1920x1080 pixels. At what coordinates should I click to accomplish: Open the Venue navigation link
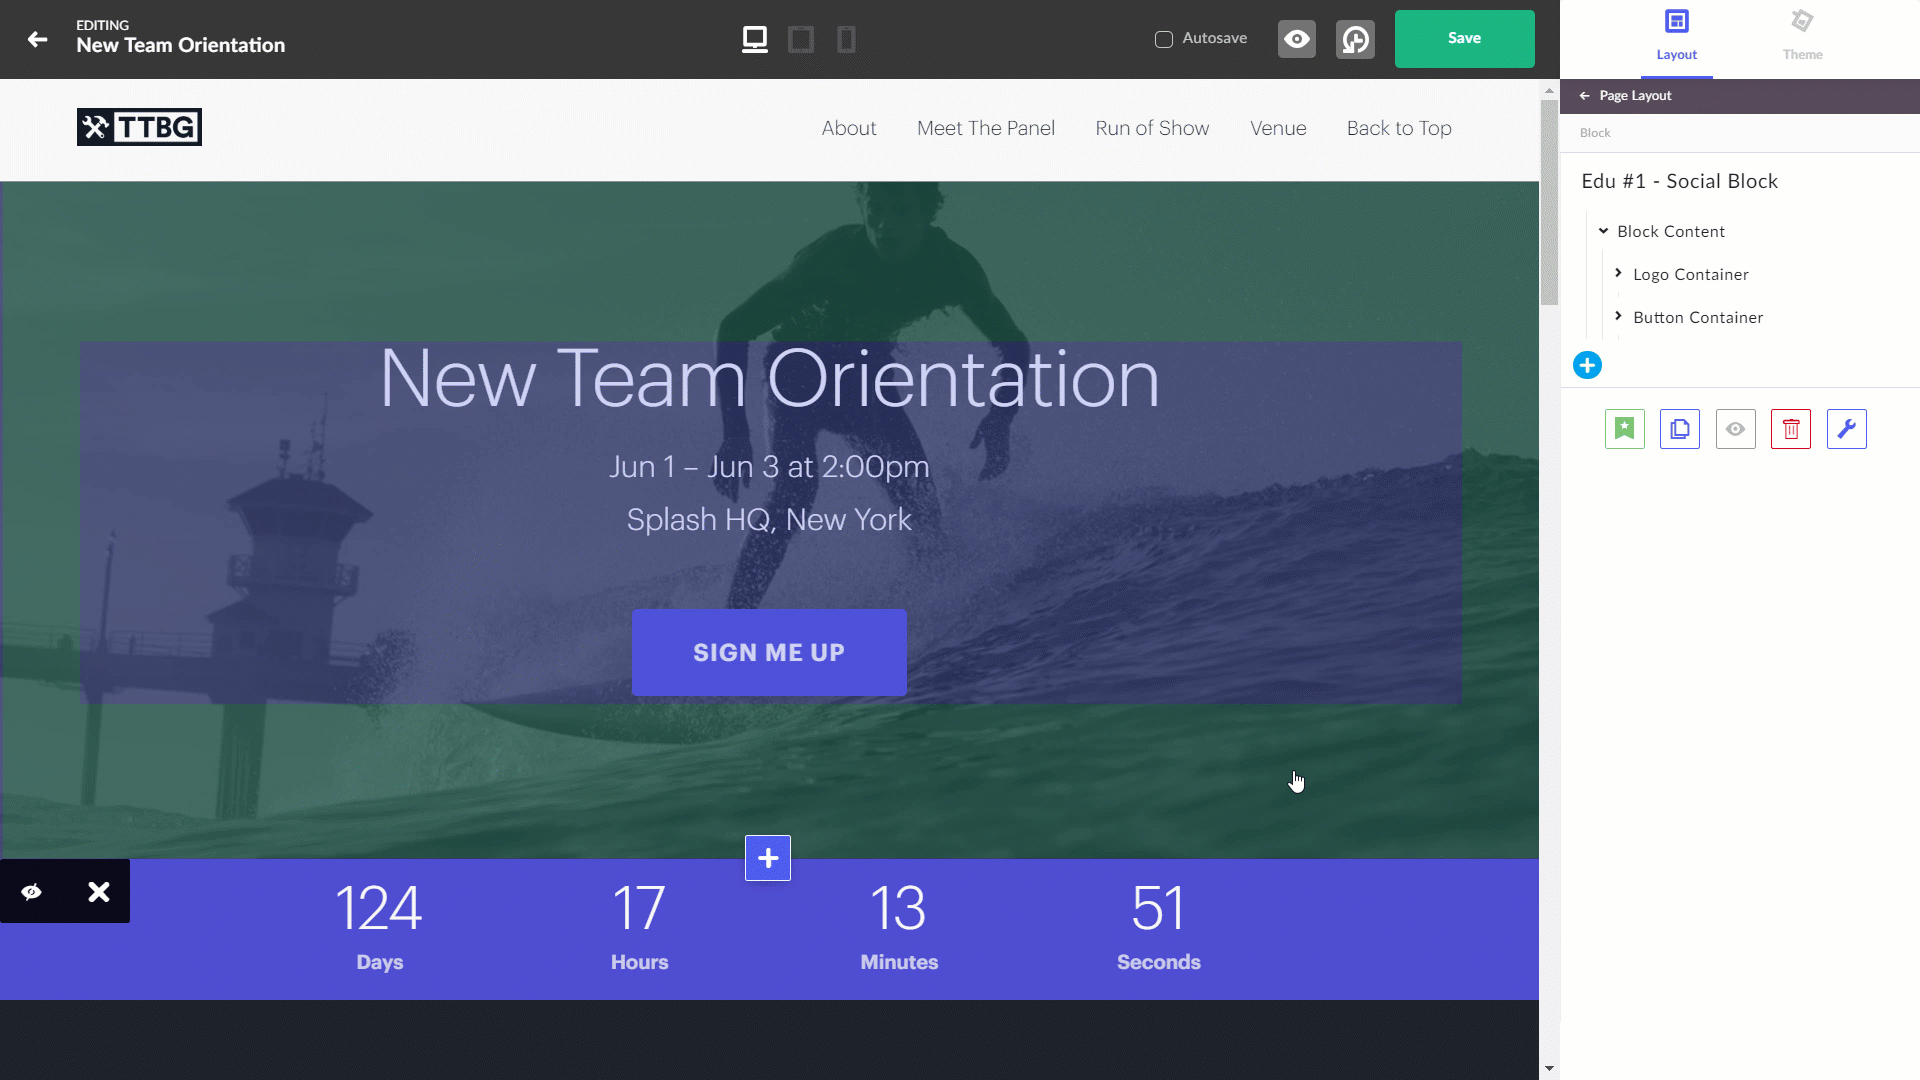(1278, 128)
